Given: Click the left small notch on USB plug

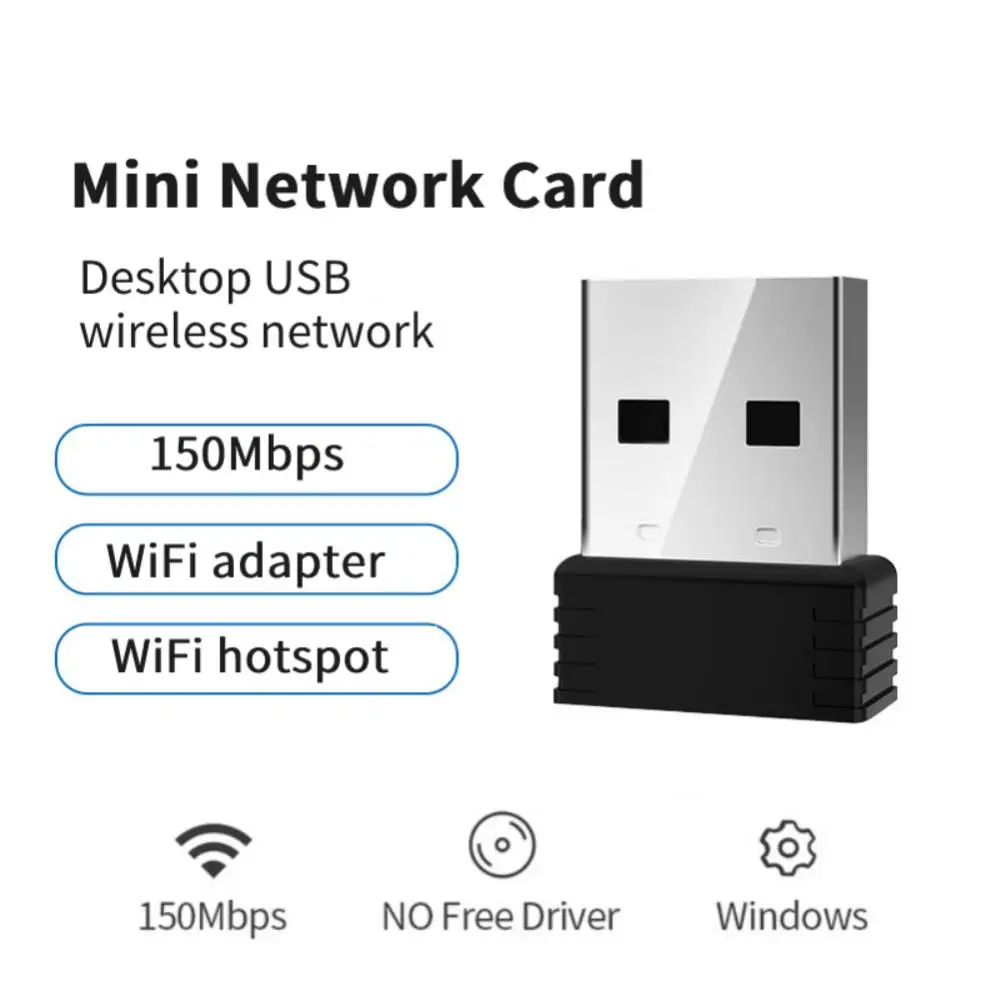Looking at the screenshot, I should click(649, 531).
